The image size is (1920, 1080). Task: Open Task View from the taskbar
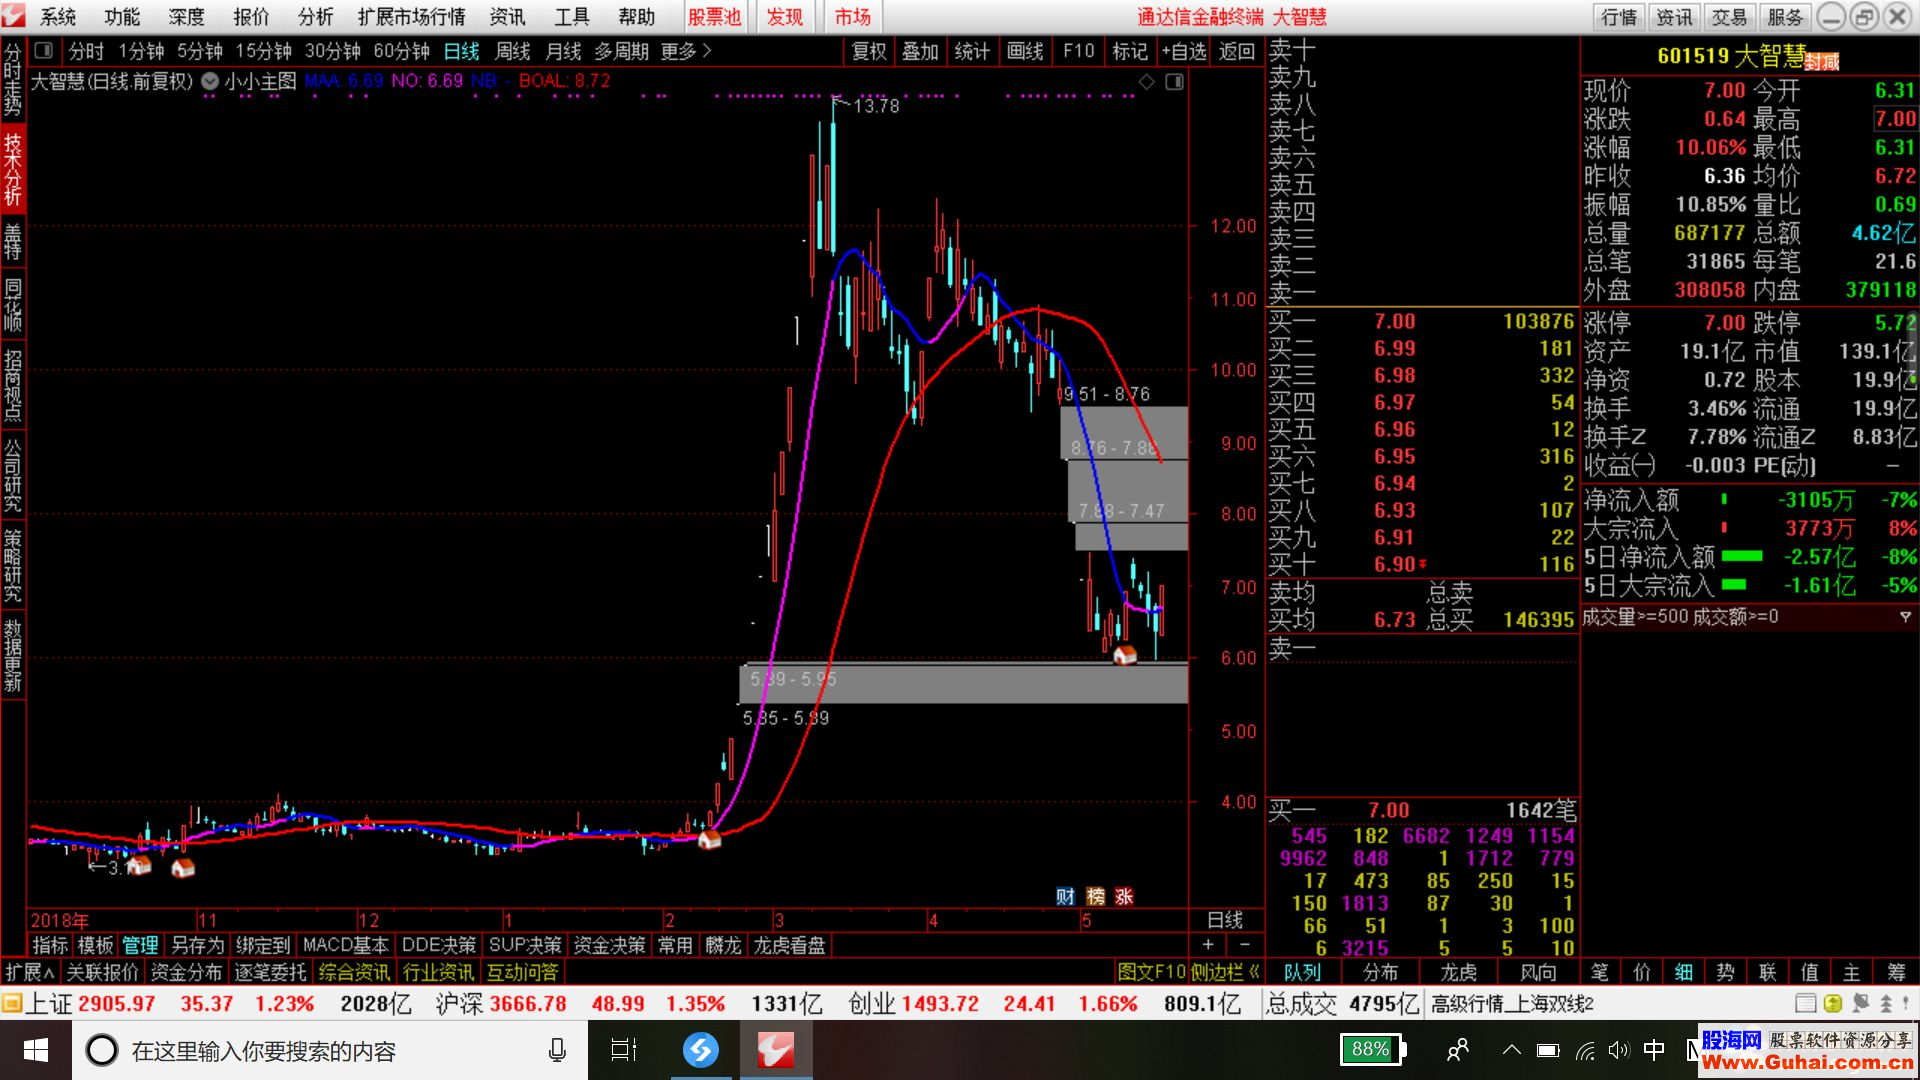tap(624, 1050)
